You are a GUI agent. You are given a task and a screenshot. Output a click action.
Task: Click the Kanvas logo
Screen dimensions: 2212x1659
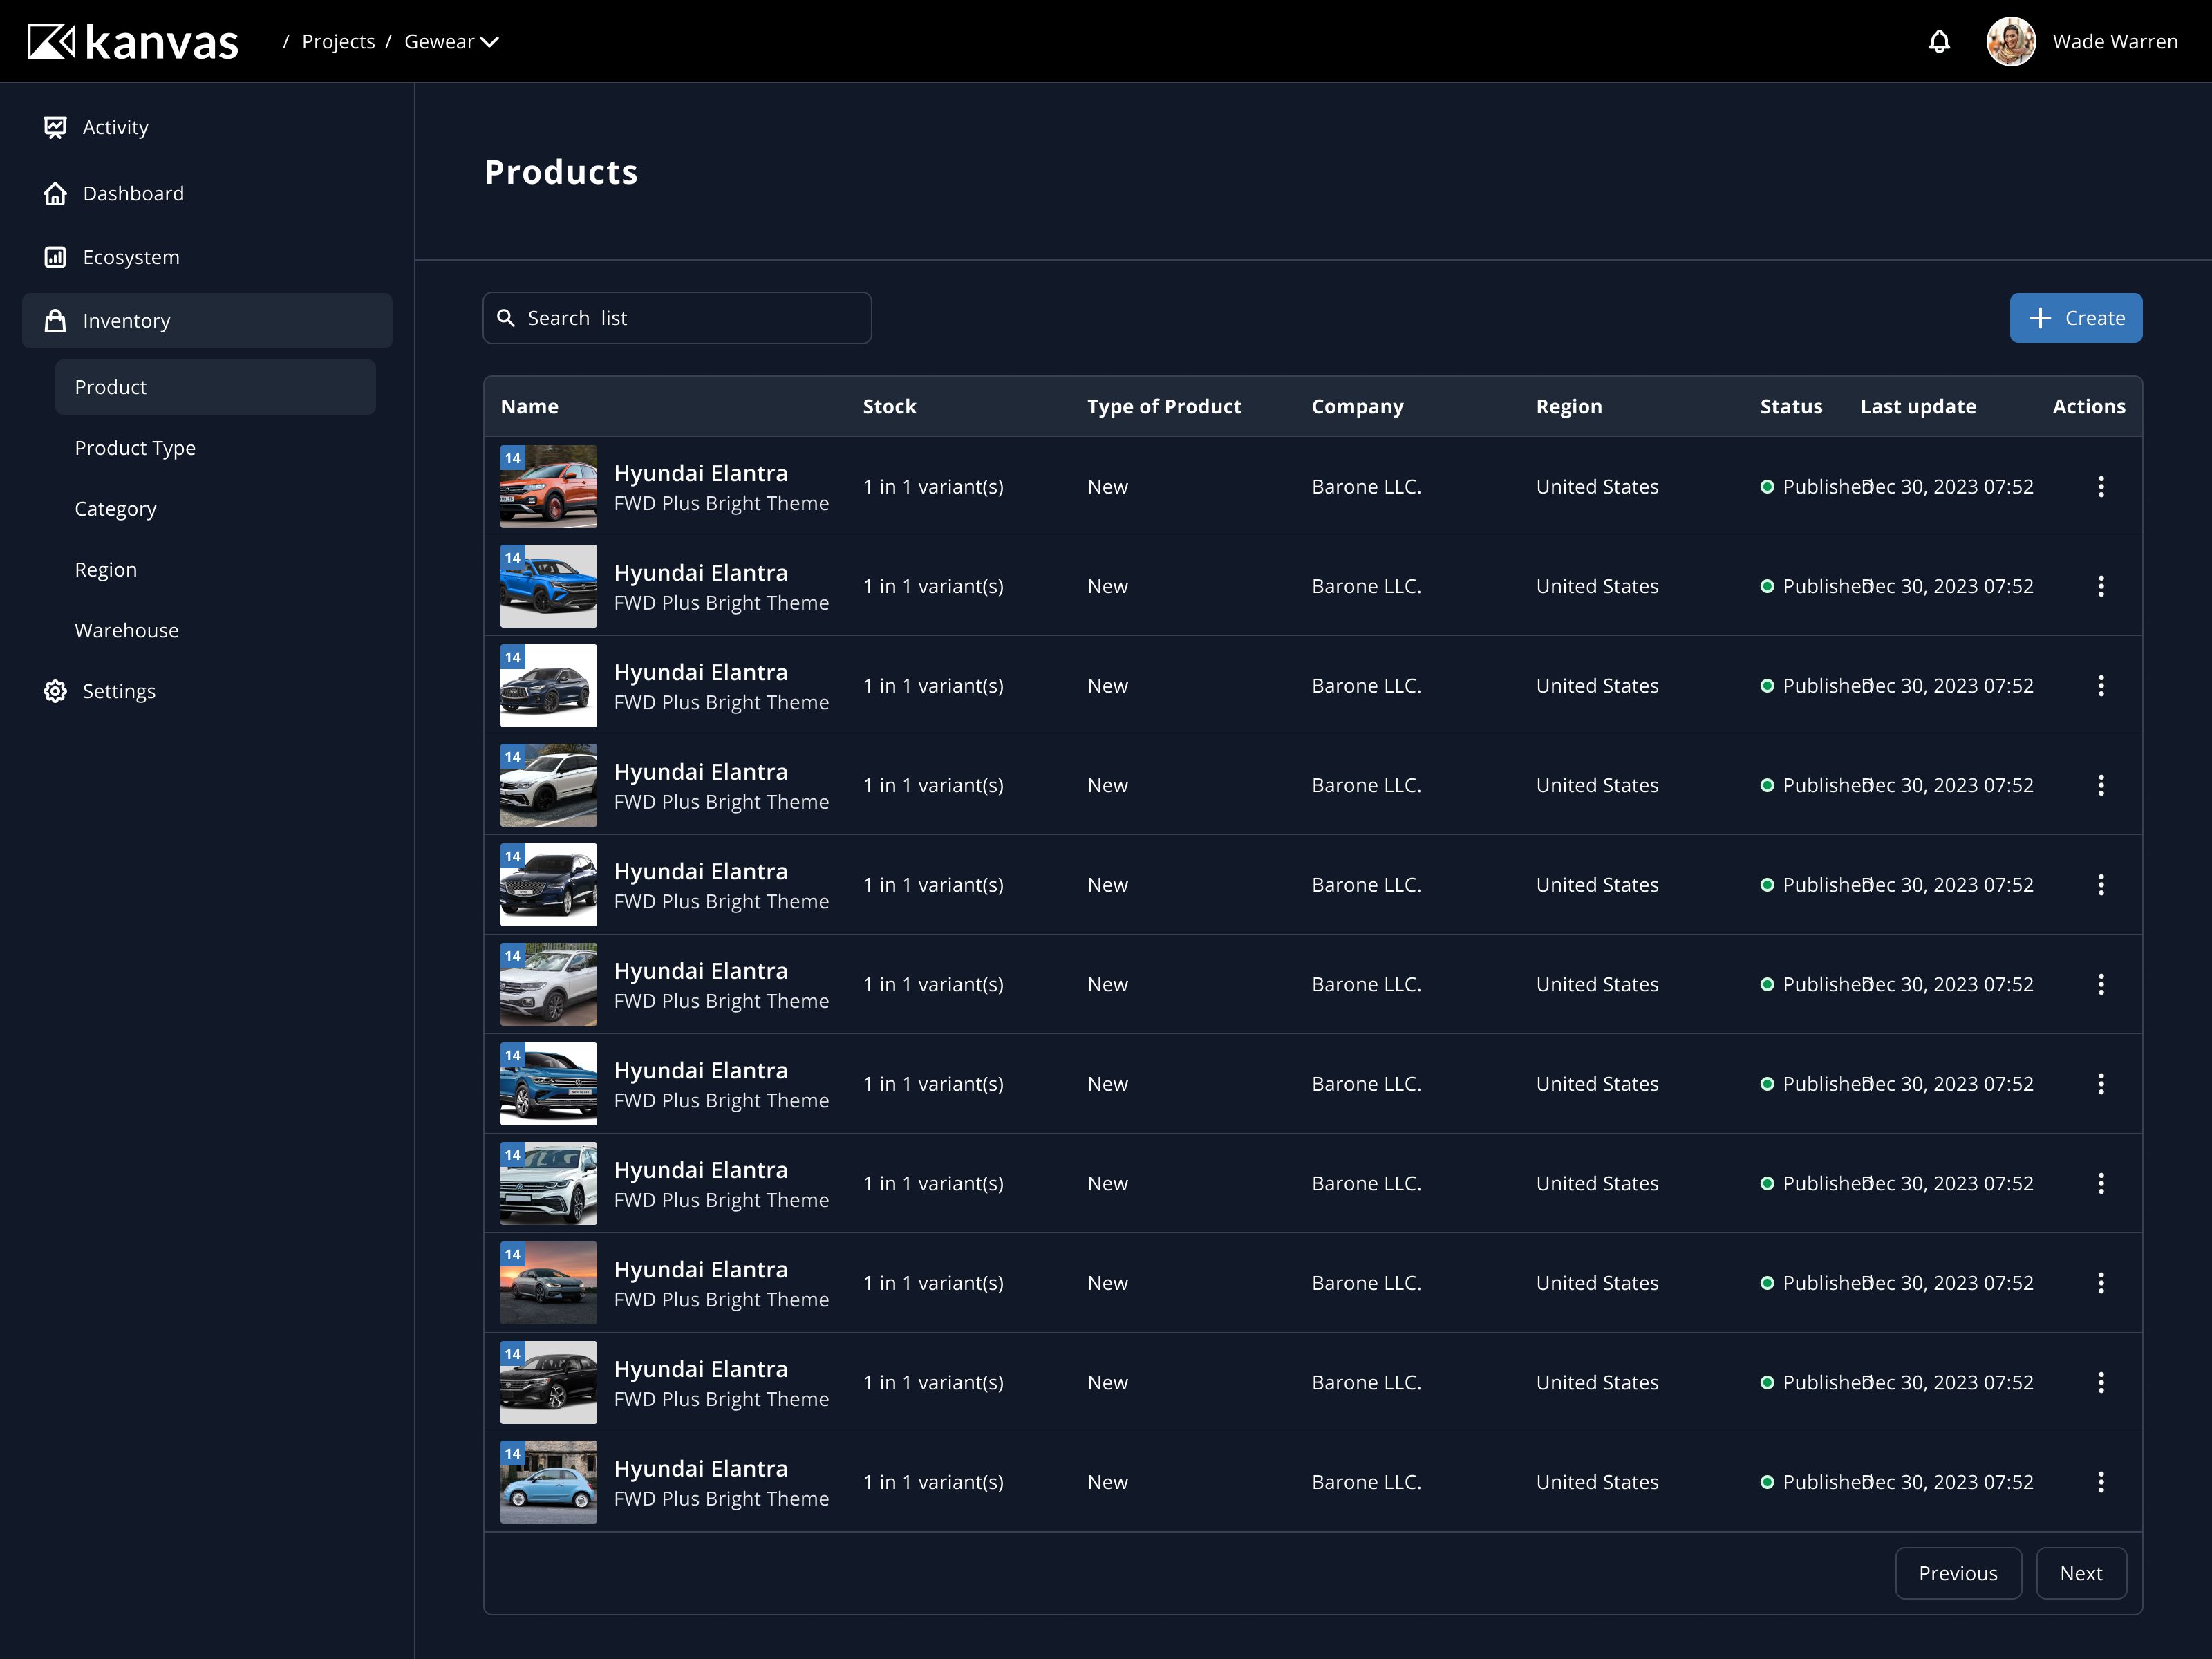pos(132,42)
